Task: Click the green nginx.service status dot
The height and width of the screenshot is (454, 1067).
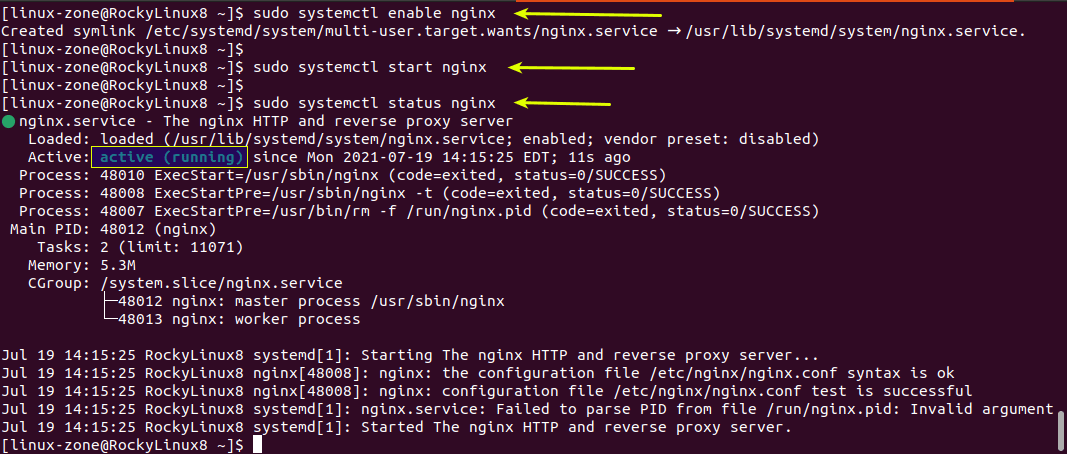Action: (x=8, y=123)
